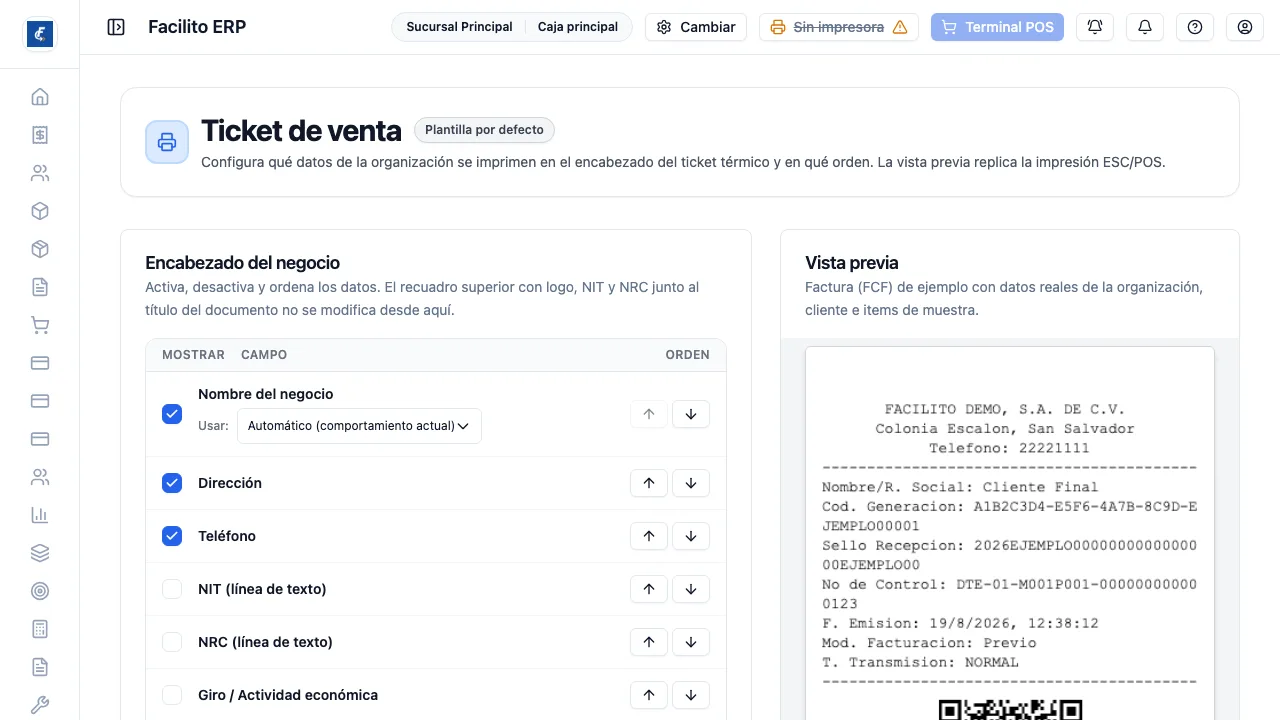Uncheck the Nombre del negocio checkbox
The width and height of the screenshot is (1280, 720).
click(172, 414)
